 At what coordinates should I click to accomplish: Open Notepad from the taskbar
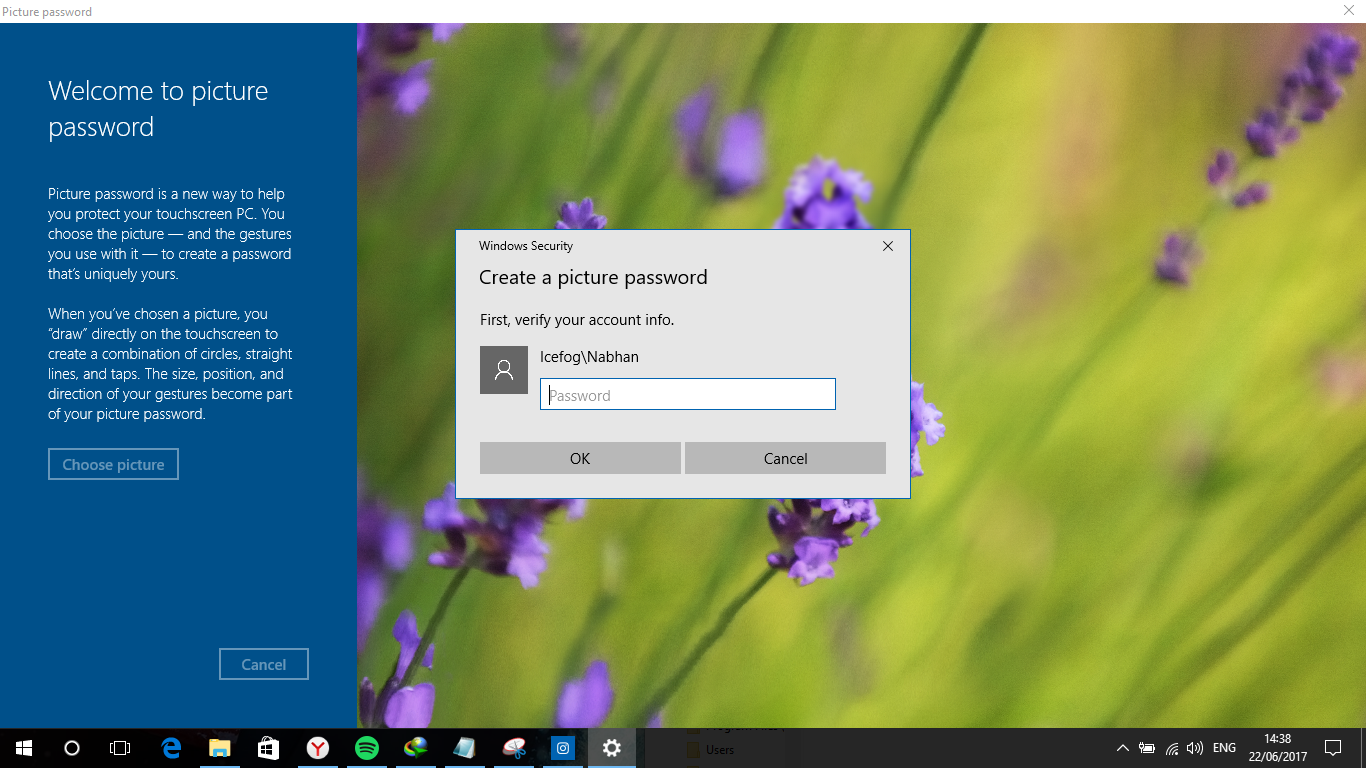[x=464, y=747]
